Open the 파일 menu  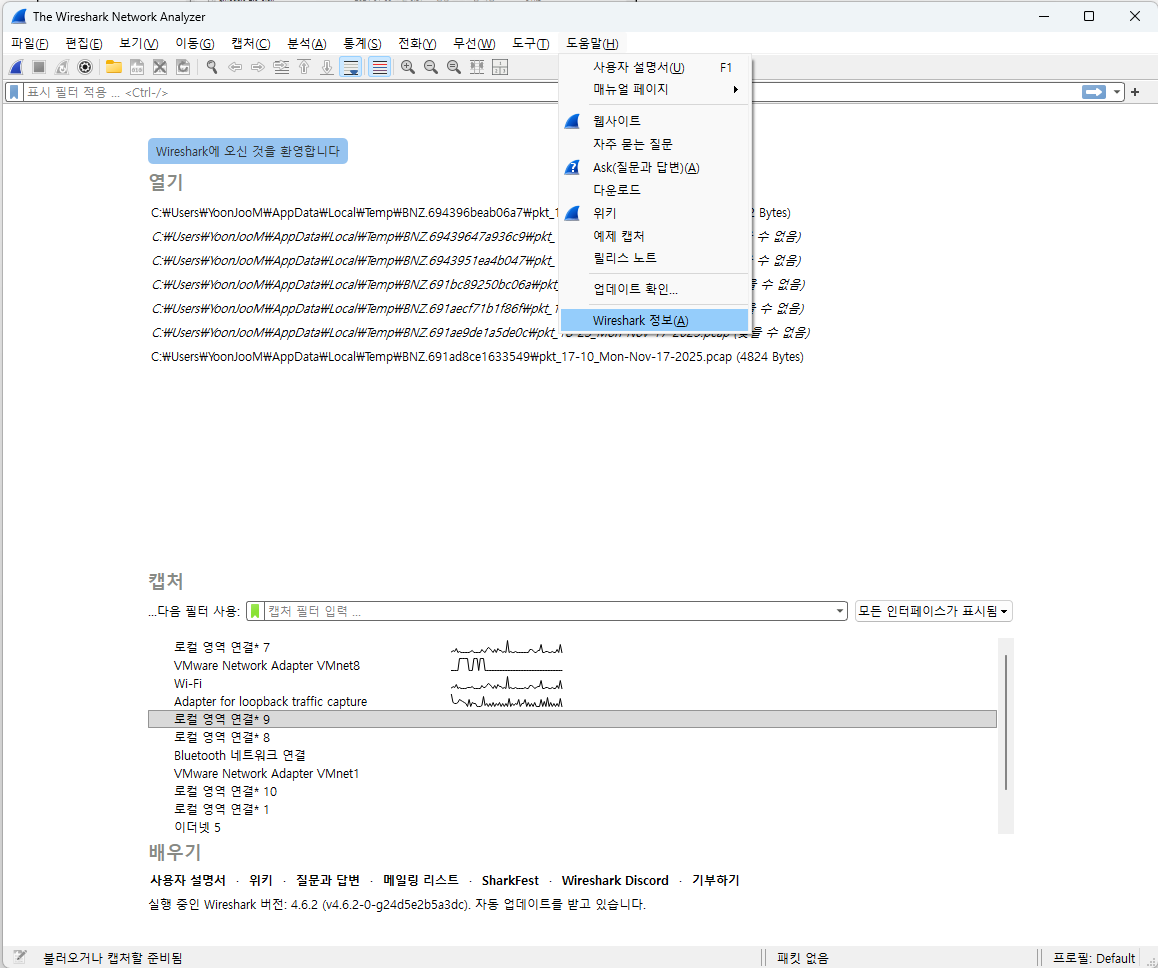[x=30, y=44]
